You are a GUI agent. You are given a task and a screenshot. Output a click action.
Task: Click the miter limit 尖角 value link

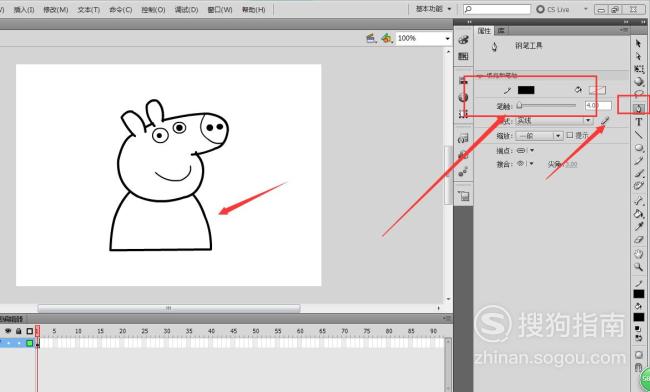coord(571,165)
